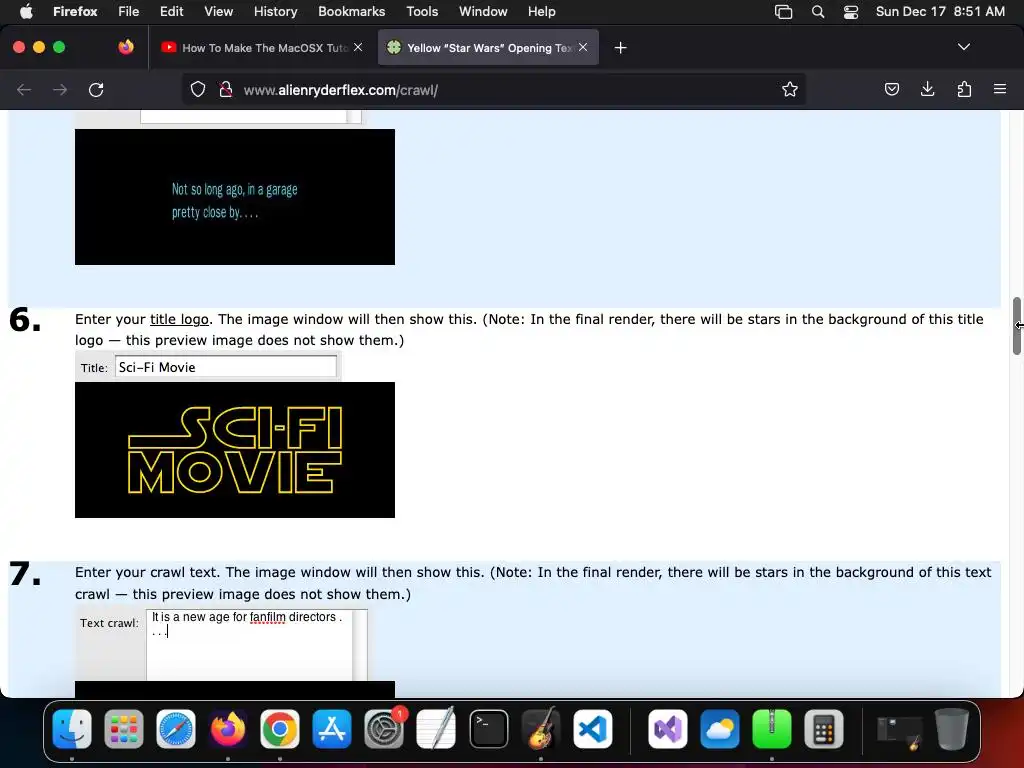Click the page vertical scrollbar thumb
The height and width of the screenshot is (768, 1024).
click(1017, 325)
